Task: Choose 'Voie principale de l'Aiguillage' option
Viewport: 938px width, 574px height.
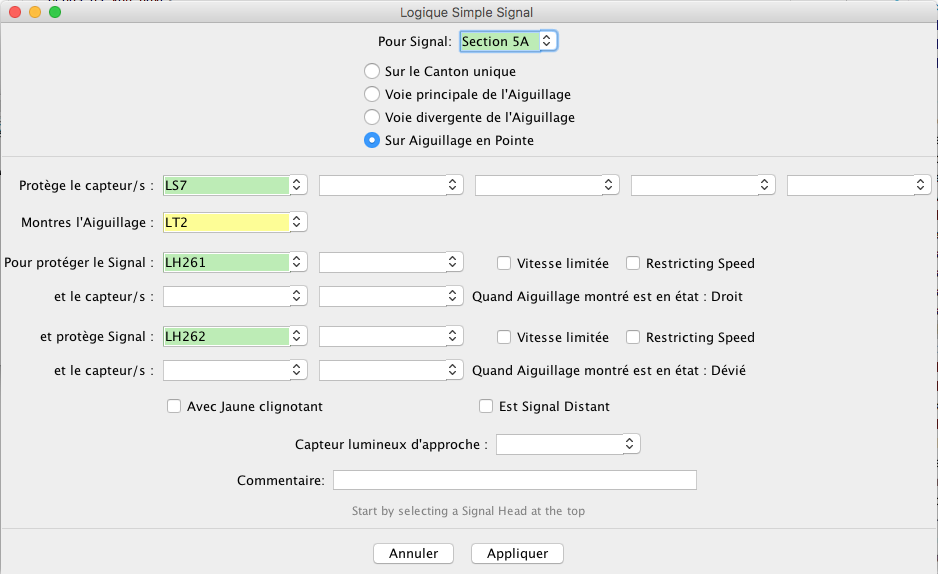Action: click(x=372, y=95)
